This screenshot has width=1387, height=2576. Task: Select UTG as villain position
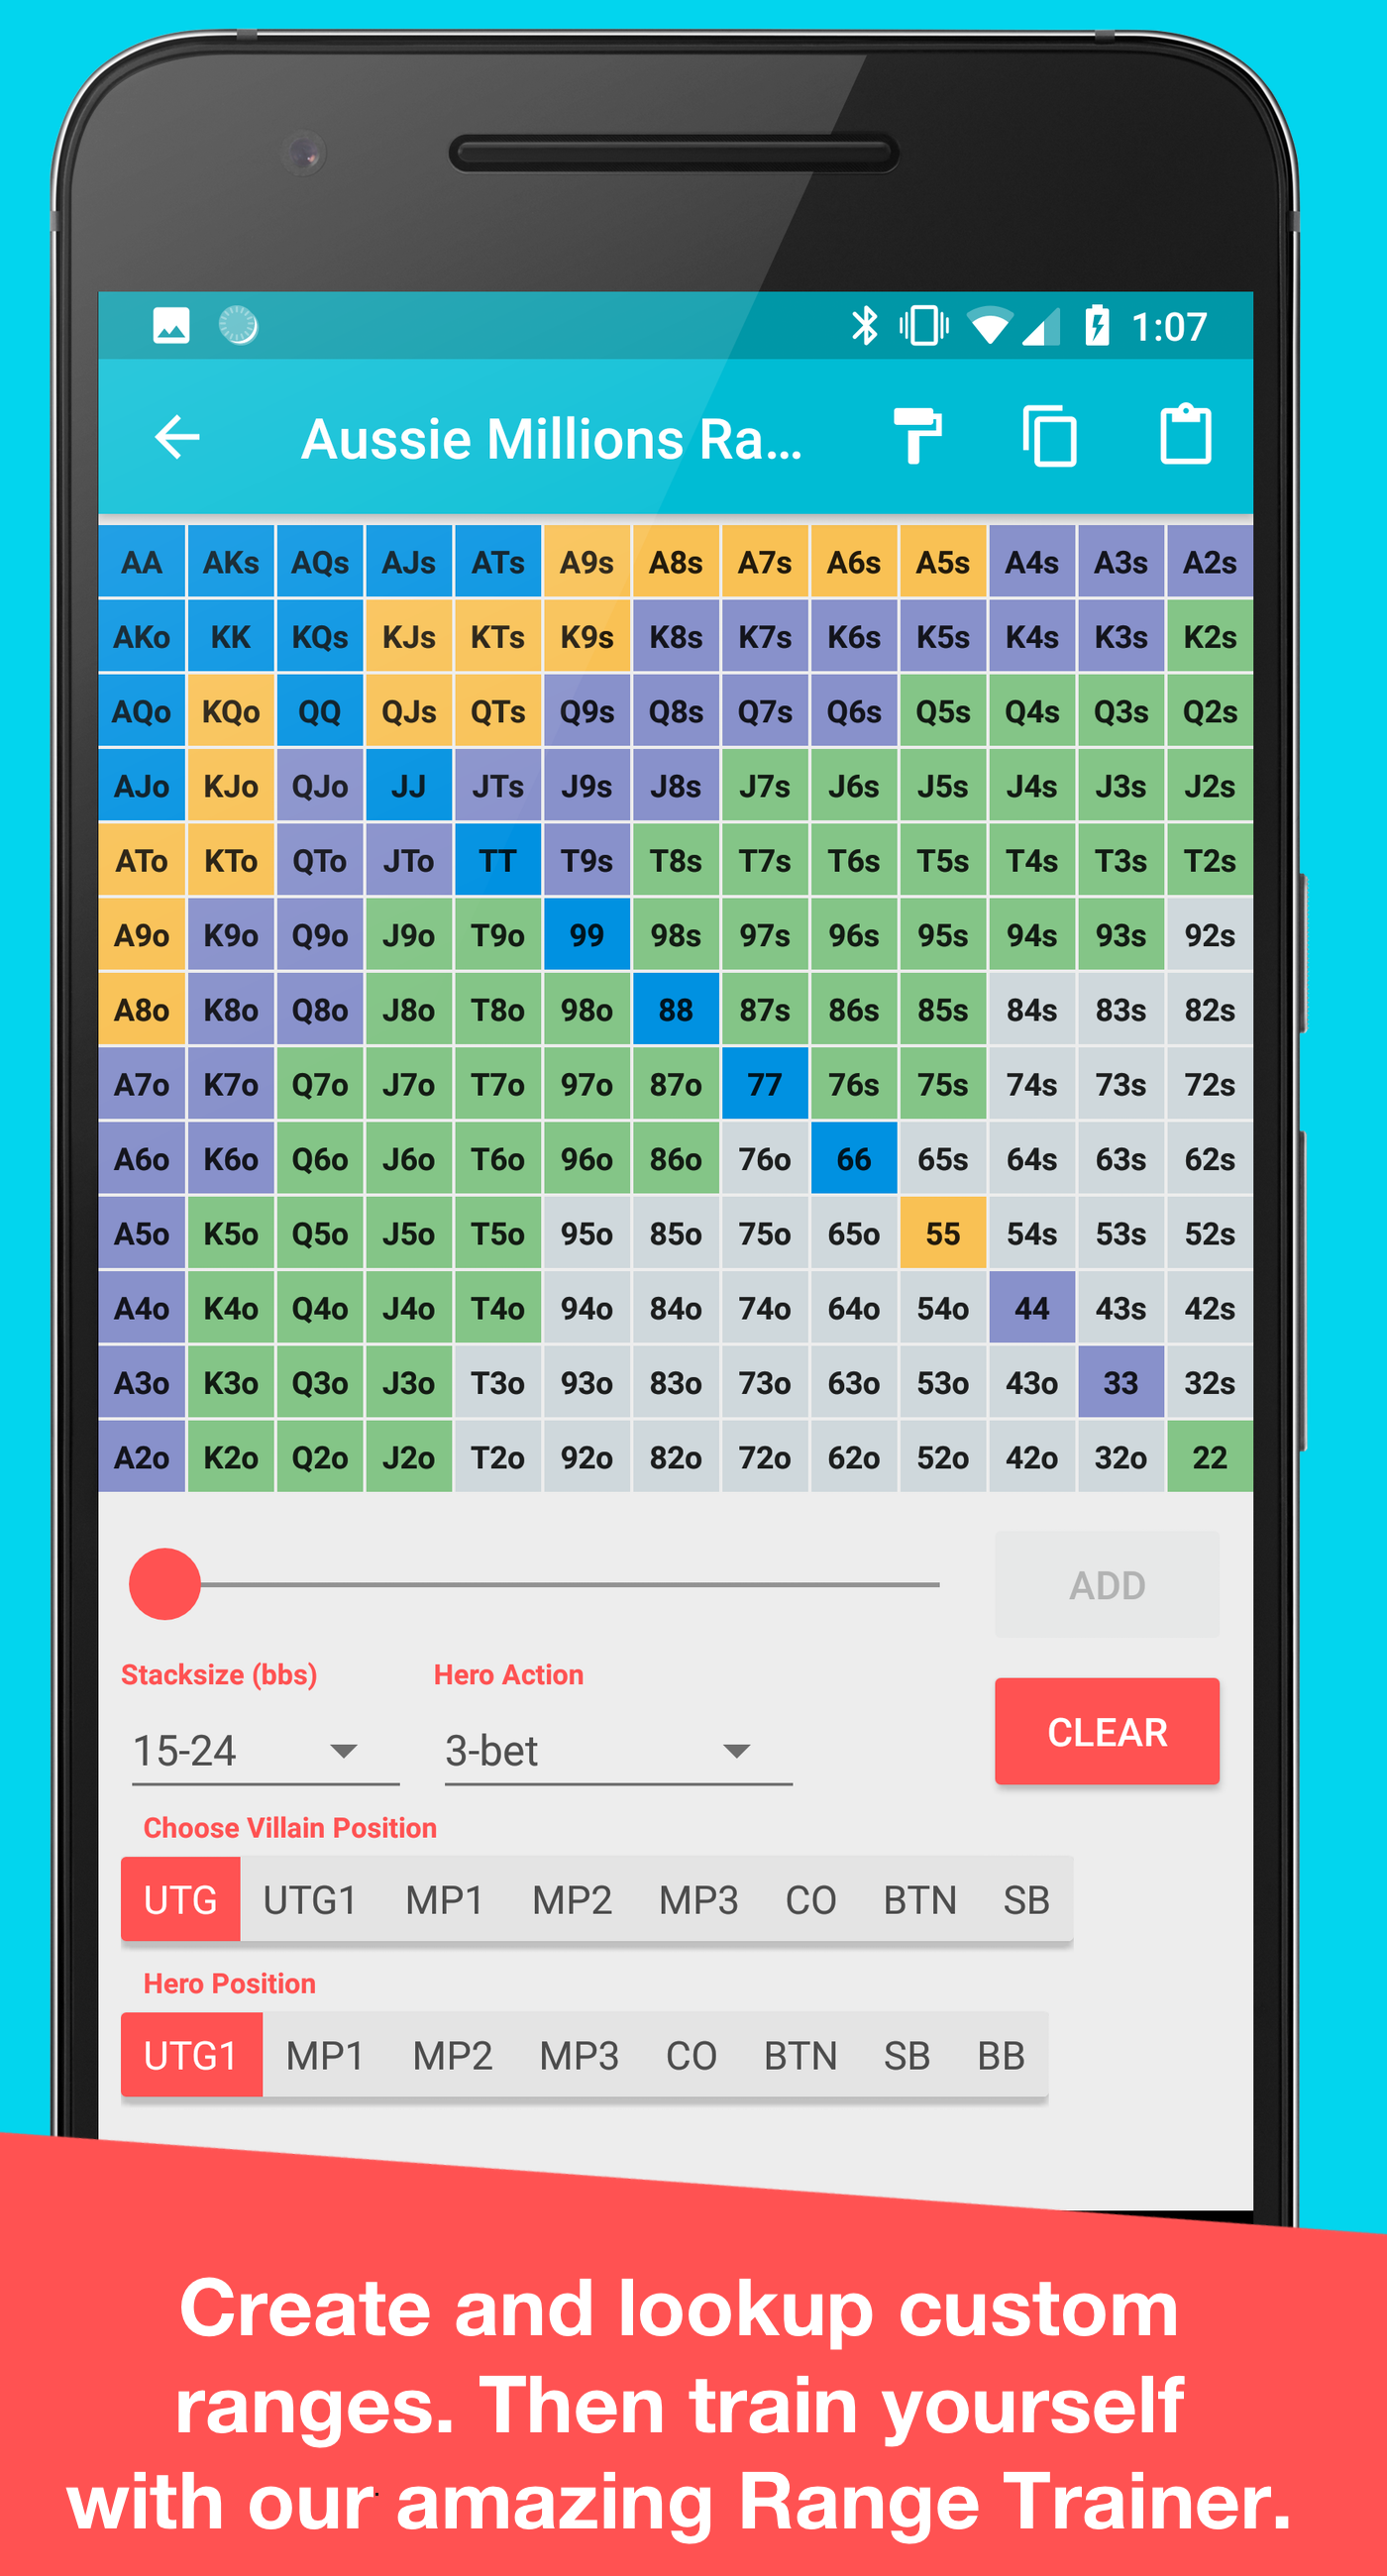(180, 1899)
